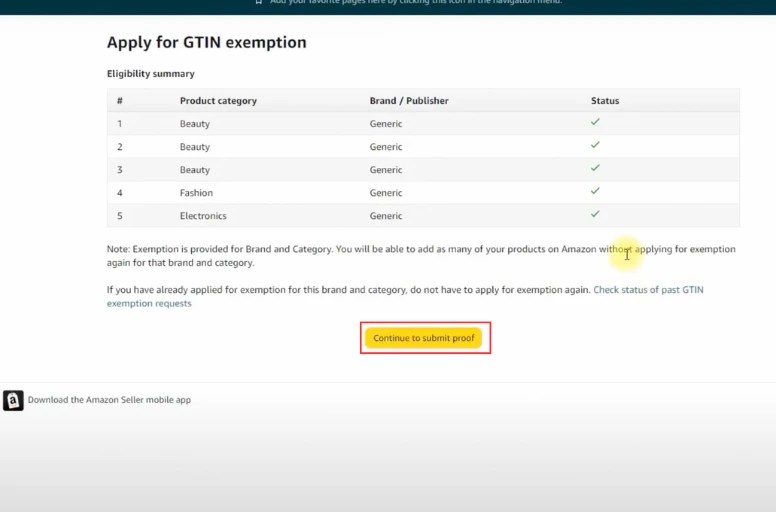Click the green checkmark in row 2

[595, 145]
